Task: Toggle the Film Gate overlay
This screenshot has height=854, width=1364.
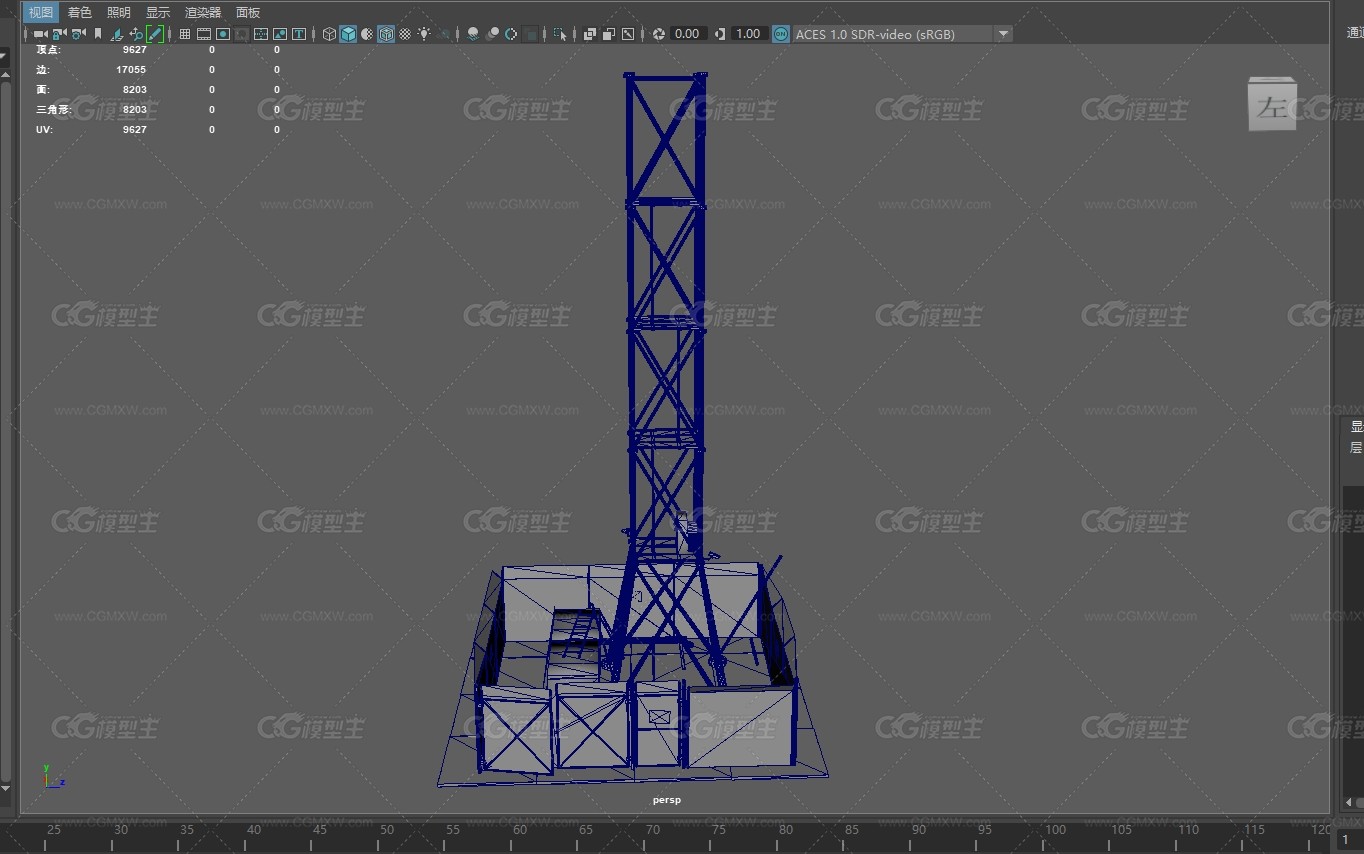Action: coord(204,34)
